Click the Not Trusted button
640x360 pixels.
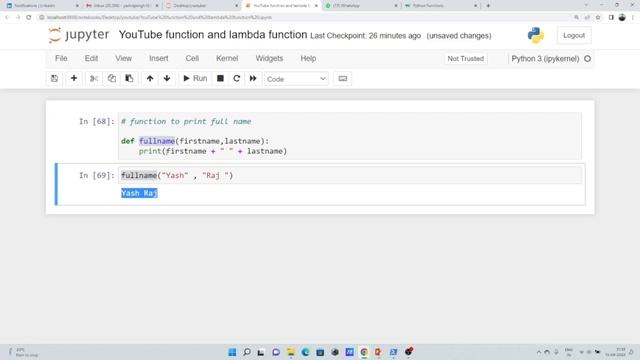(466, 59)
